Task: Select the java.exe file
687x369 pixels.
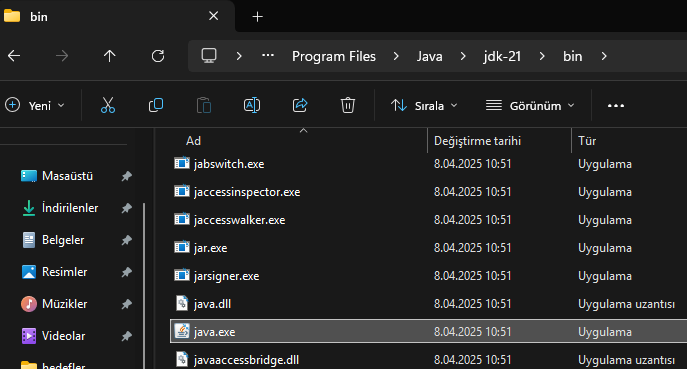Action: tap(428, 331)
